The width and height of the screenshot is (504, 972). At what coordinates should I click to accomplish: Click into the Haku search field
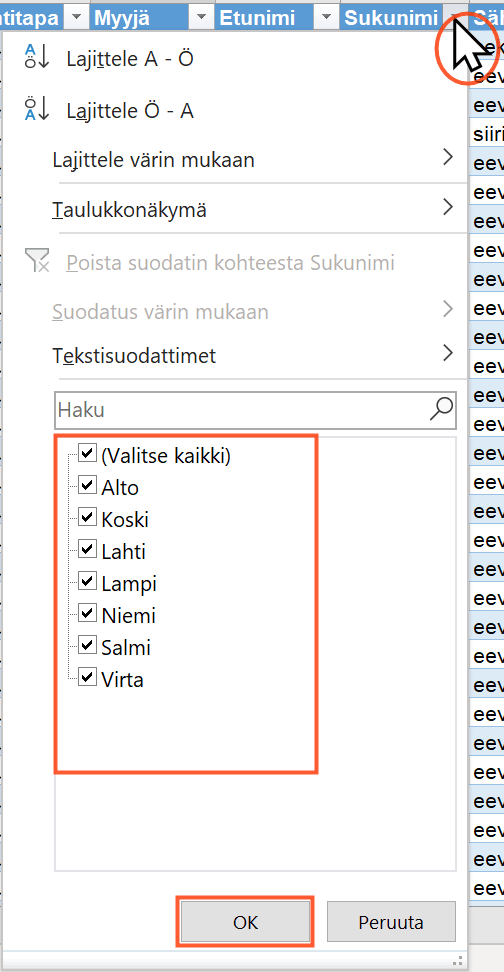[x=242, y=410]
